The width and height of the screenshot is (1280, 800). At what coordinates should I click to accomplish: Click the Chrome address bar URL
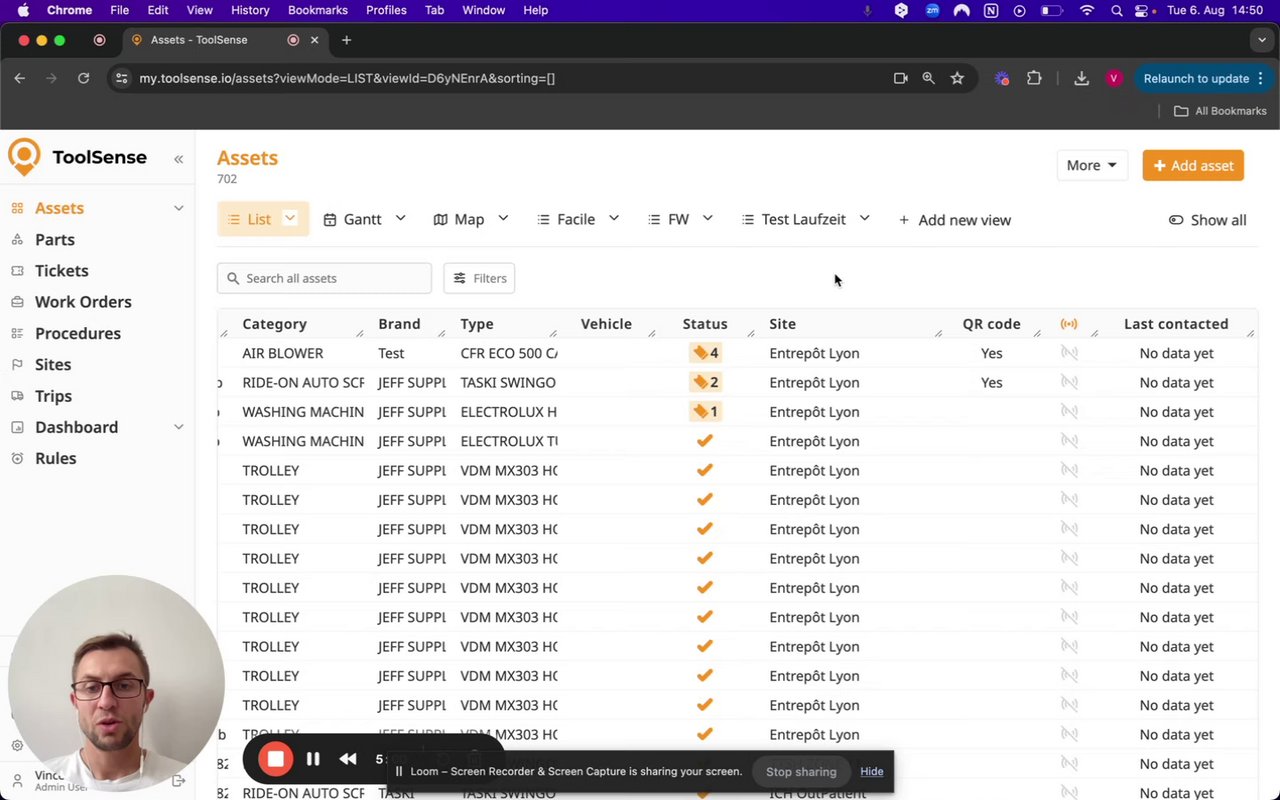347,78
